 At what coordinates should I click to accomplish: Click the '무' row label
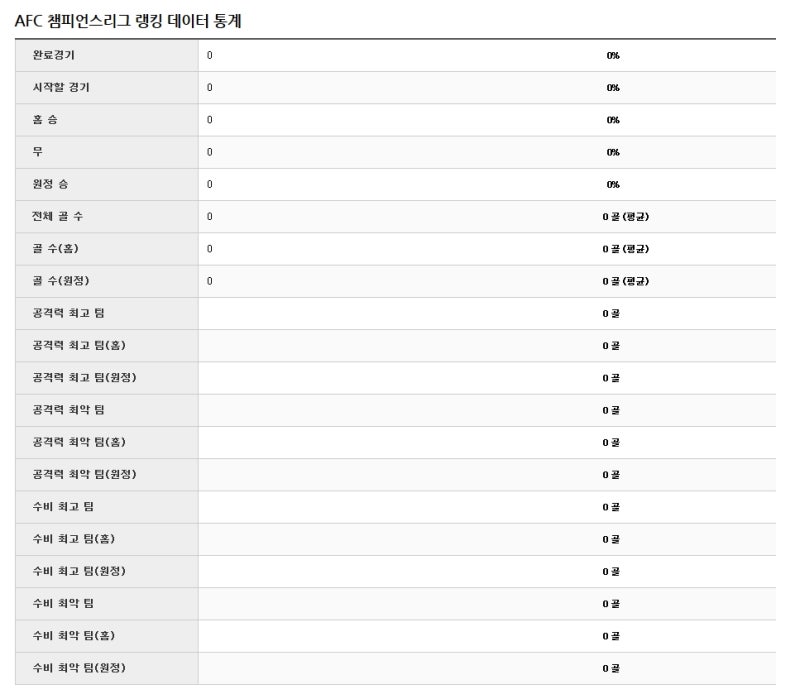(38, 152)
